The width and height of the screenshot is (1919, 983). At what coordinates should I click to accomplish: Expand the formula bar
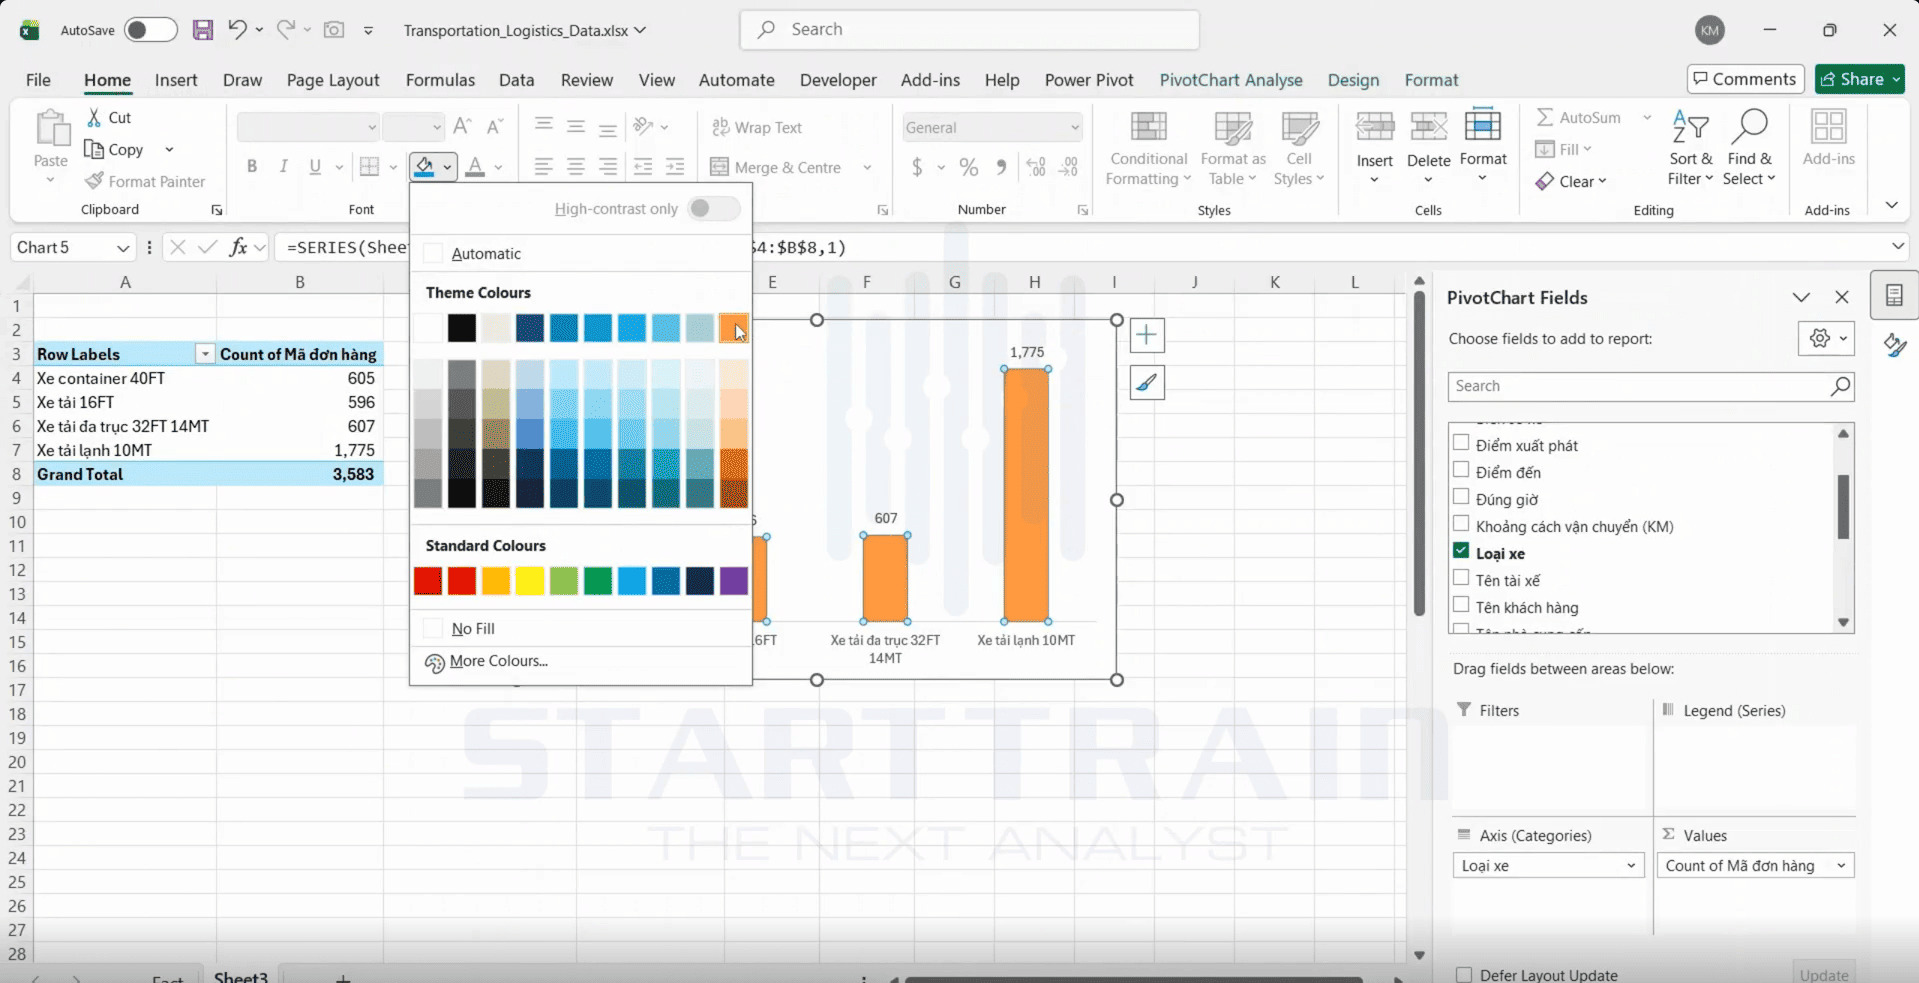pyautogui.click(x=1898, y=247)
